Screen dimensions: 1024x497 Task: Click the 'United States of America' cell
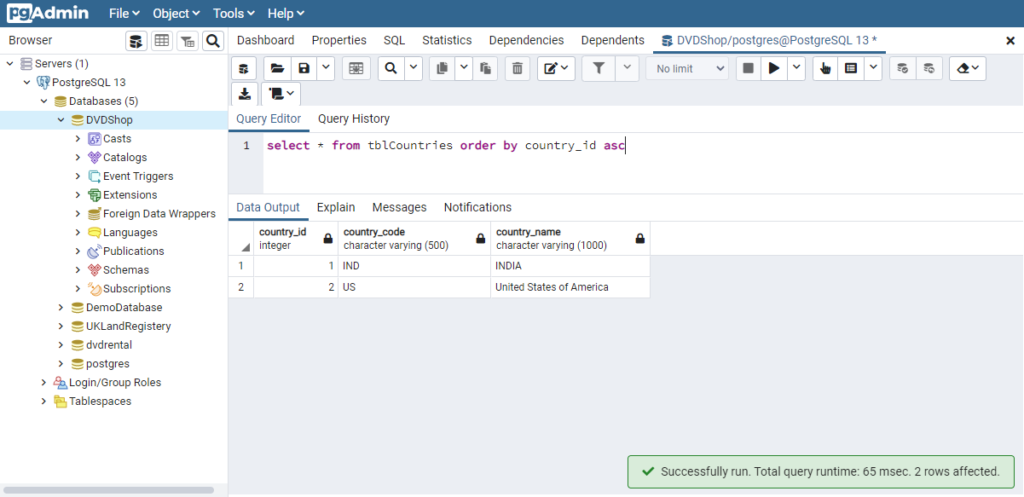pos(570,287)
